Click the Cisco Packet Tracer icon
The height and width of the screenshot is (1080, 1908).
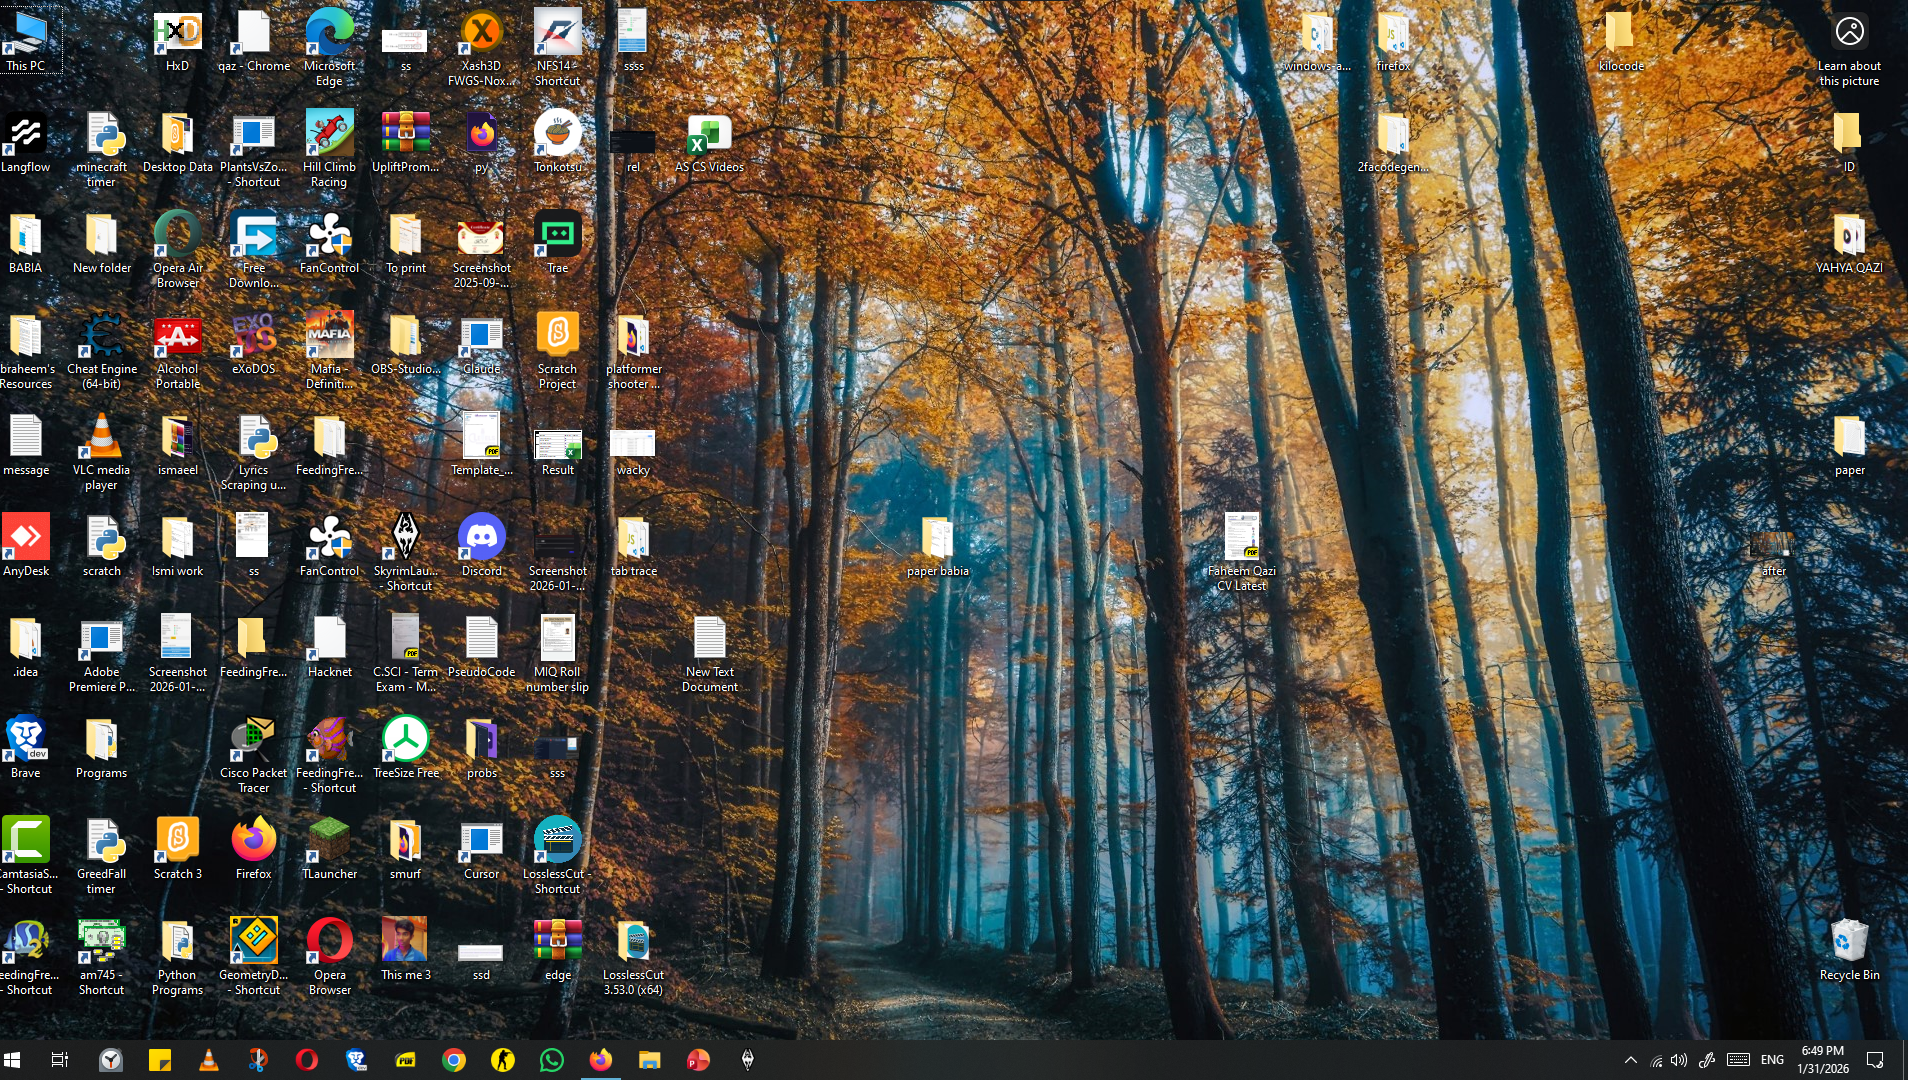[253, 741]
